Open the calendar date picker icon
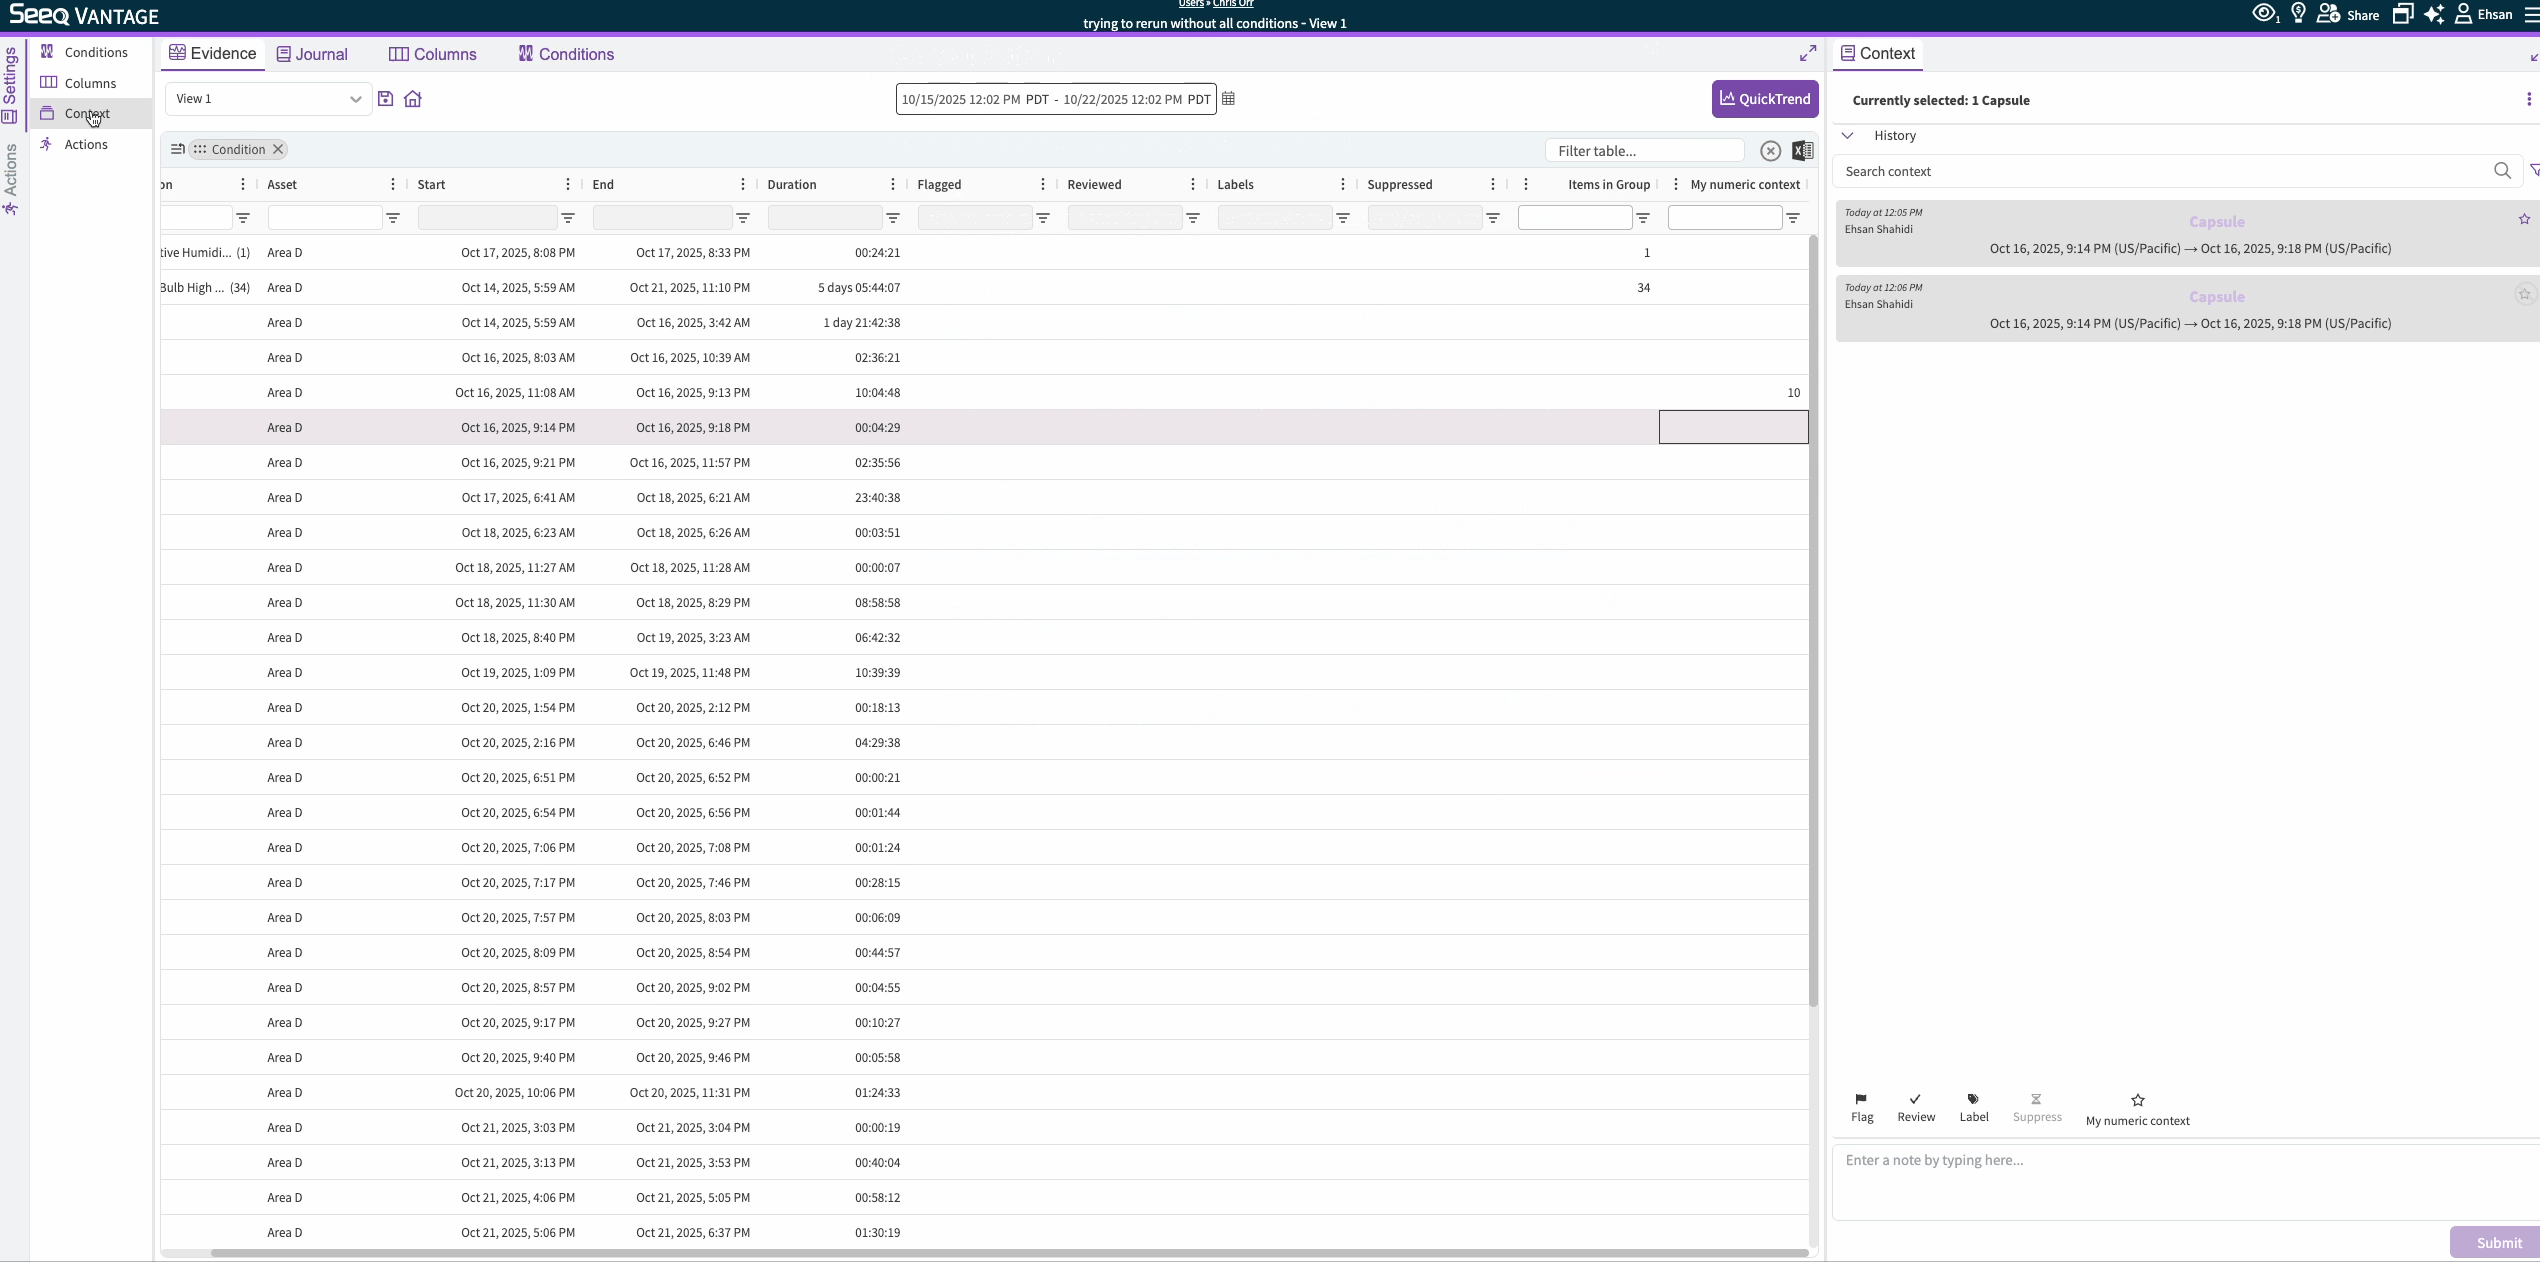 pyautogui.click(x=1228, y=99)
